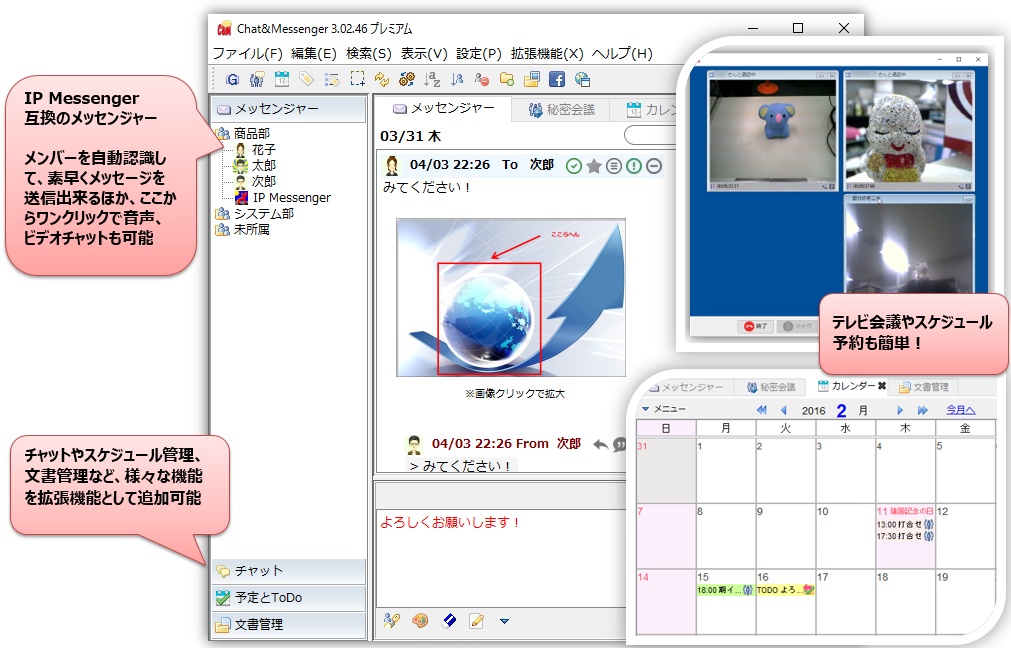Toggle the green exclamation icon on the message
Image resolution: width=1011 pixels, height=648 pixels.
coord(634,166)
